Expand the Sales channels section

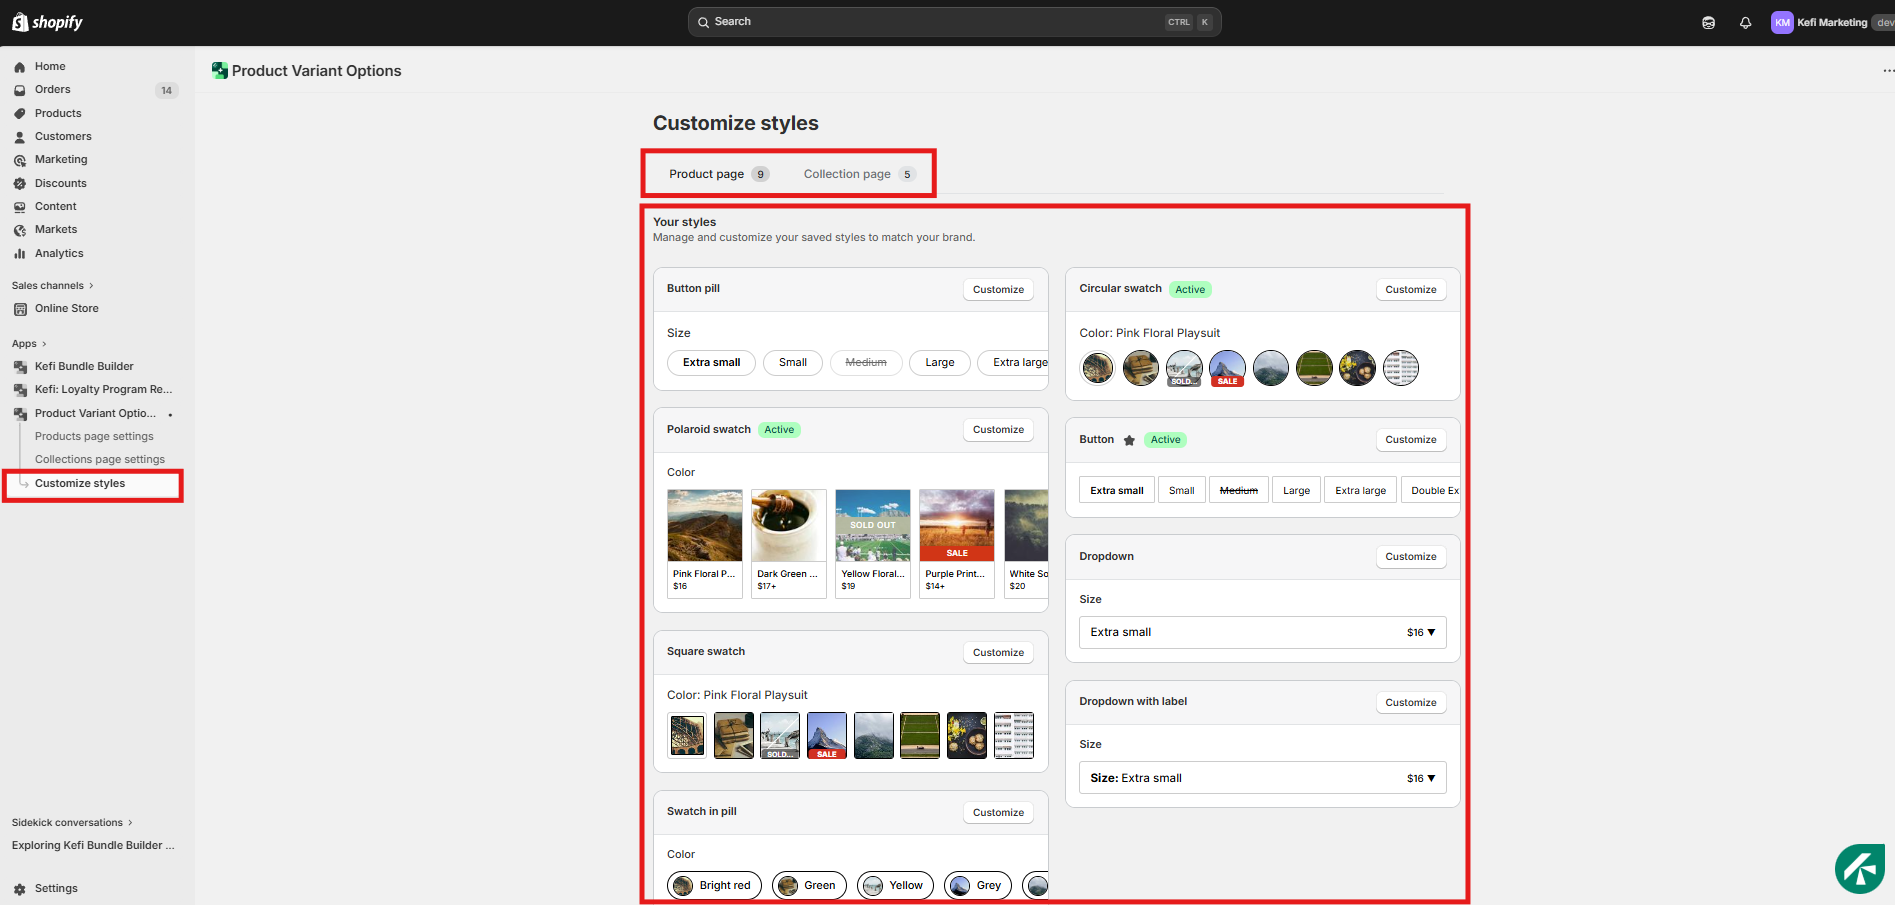pos(52,286)
